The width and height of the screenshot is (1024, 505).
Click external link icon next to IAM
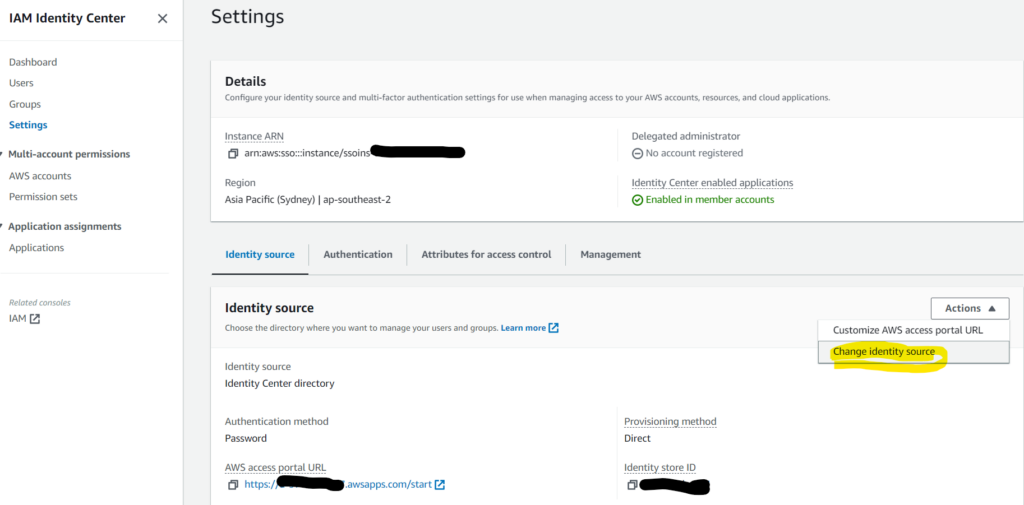click(35, 319)
